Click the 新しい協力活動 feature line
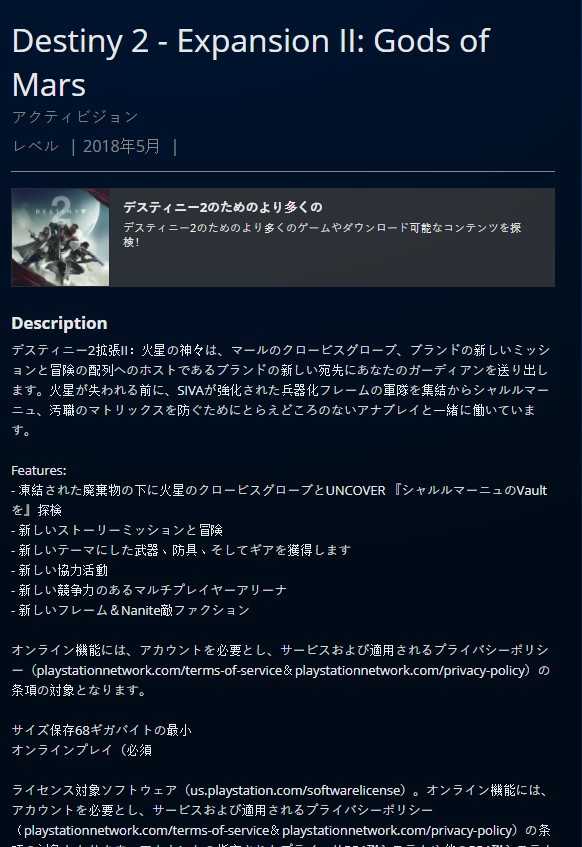This screenshot has width=582, height=847. tap(59, 570)
